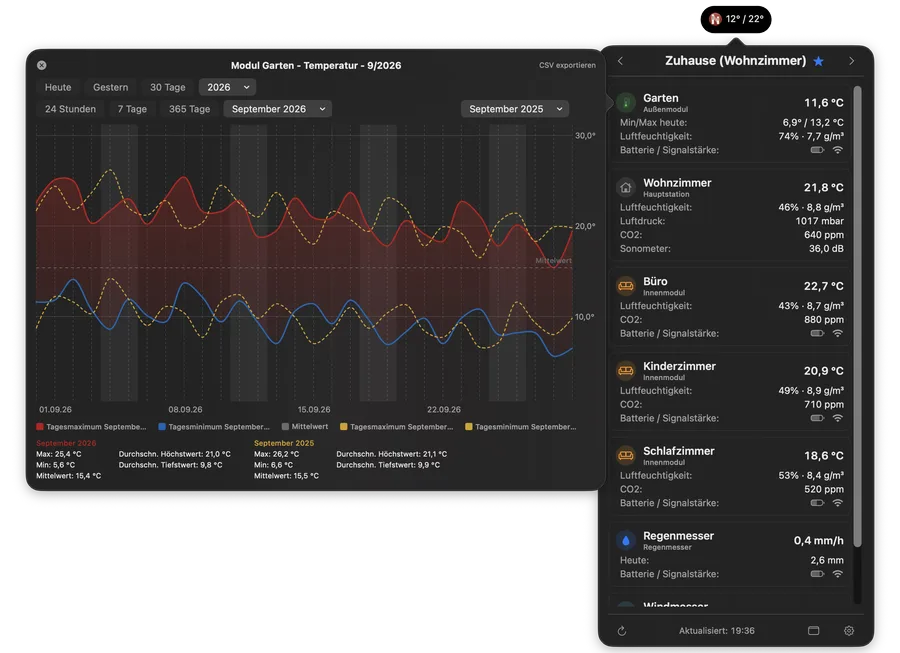Click the Regenmesser Wi-Fi signal icon
Screen dimensions: 900x653
(x=838, y=574)
